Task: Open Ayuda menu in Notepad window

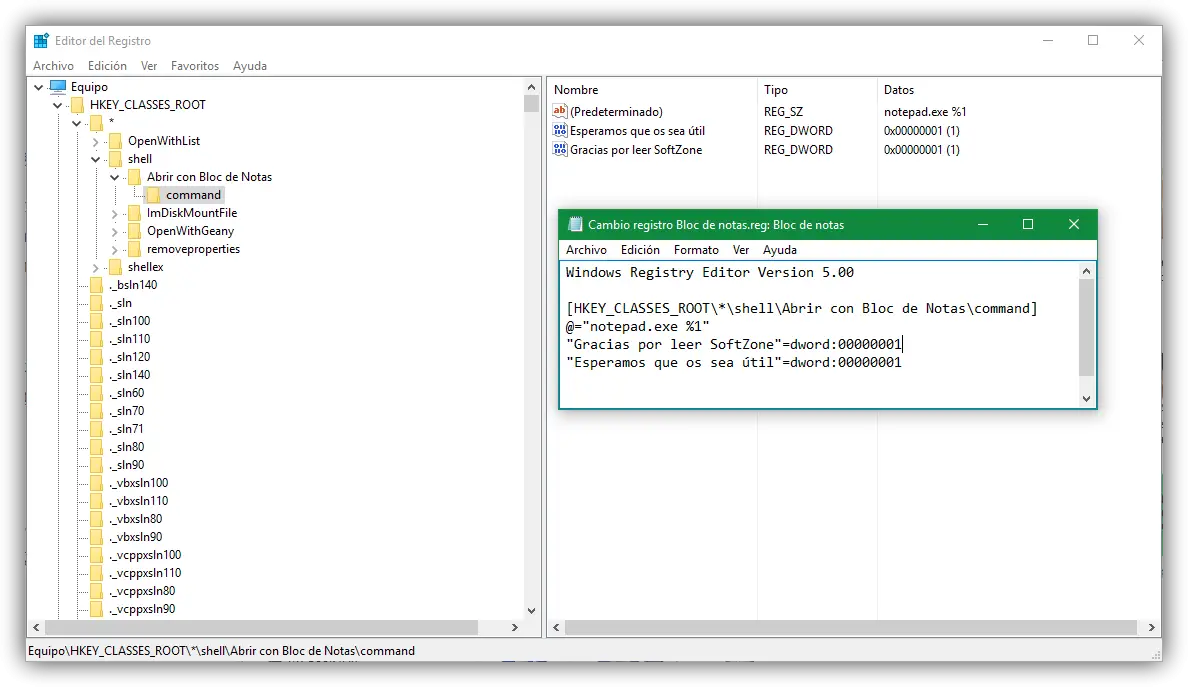Action: pyautogui.click(x=780, y=250)
